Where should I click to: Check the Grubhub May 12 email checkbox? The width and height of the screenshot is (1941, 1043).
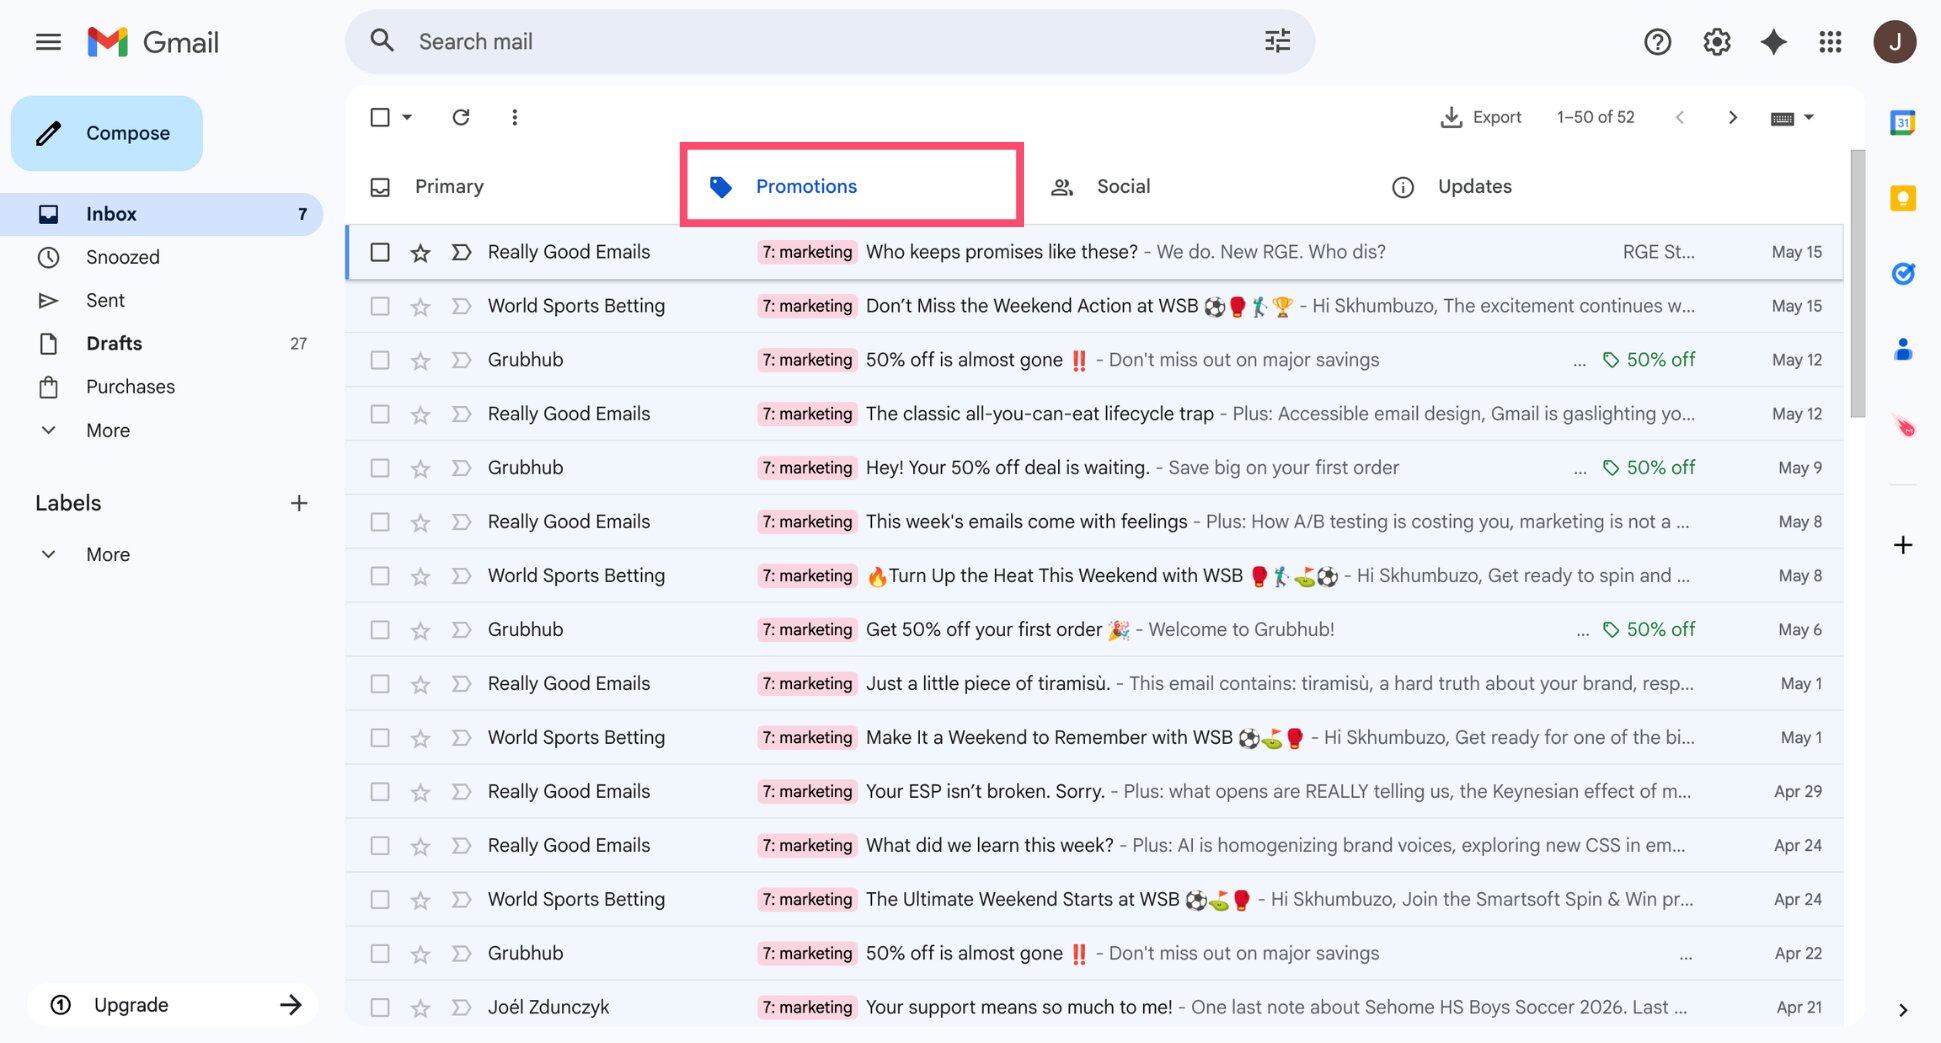click(380, 360)
